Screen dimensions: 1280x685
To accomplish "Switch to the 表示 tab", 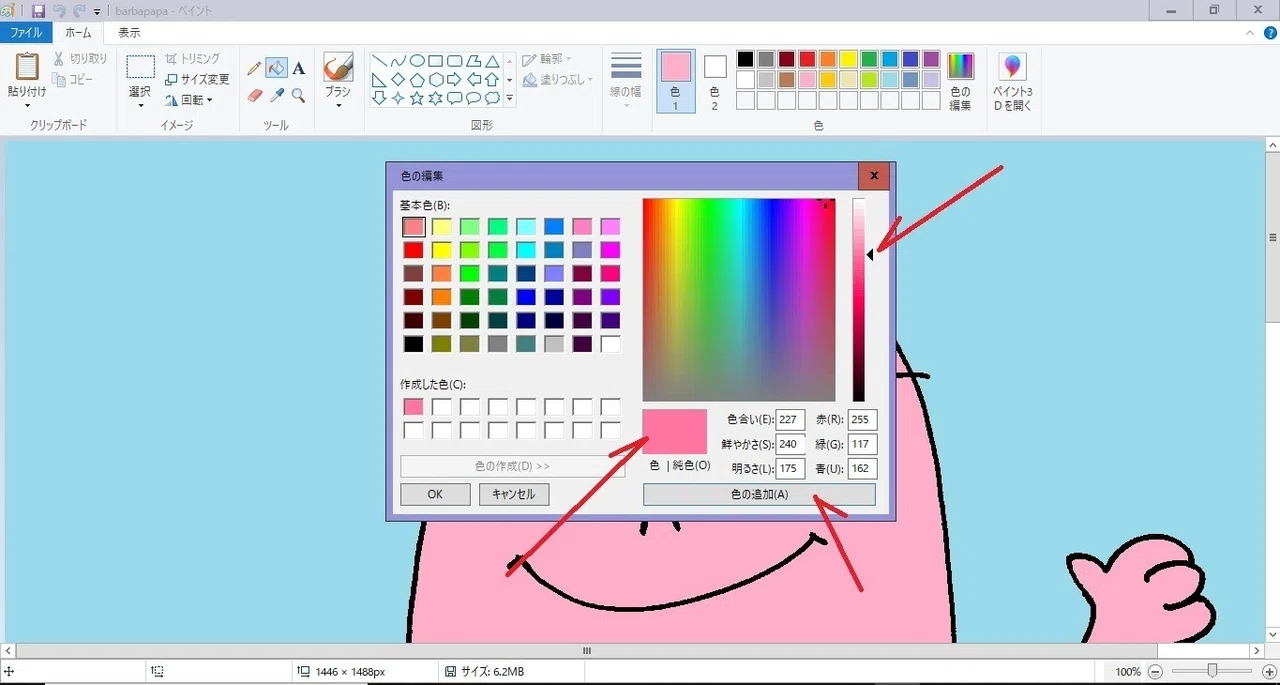I will pyautogui.click(x=129, y=33).
